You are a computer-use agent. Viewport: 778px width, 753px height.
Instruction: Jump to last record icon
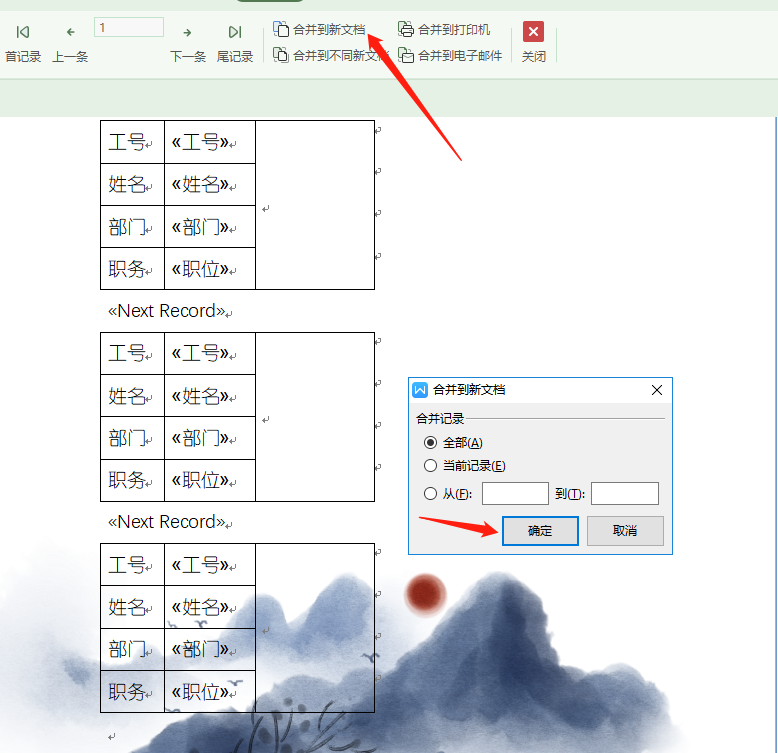pyautogui.click(x=235, y=32)
